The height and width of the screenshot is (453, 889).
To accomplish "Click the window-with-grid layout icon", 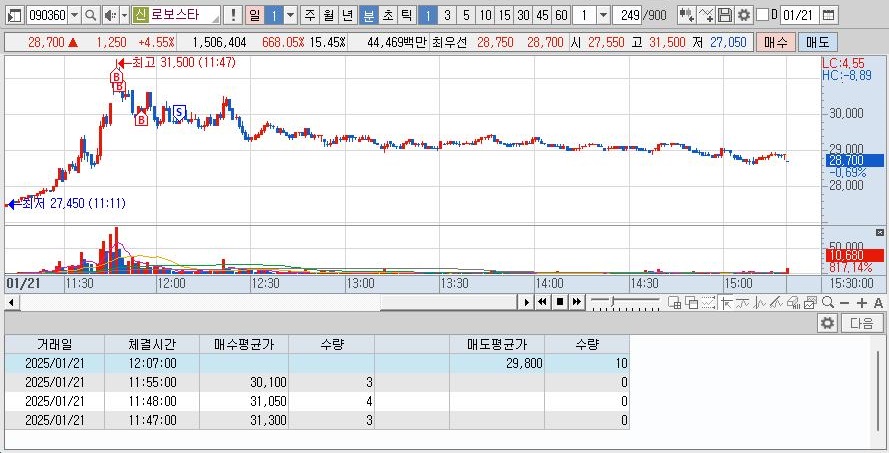I will pyautogui.click(x=675, y=303).
